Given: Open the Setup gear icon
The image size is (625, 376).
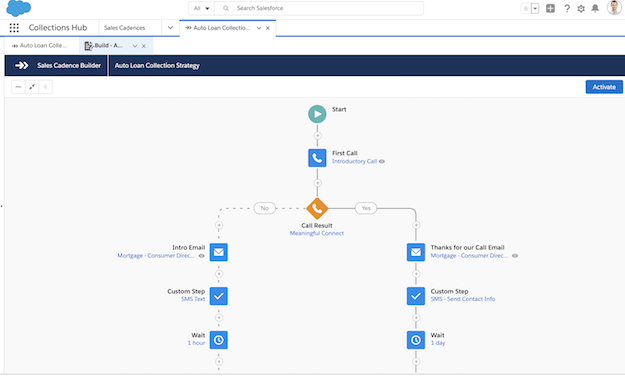Looking at the screenshot, I should (x=581, y=8).
